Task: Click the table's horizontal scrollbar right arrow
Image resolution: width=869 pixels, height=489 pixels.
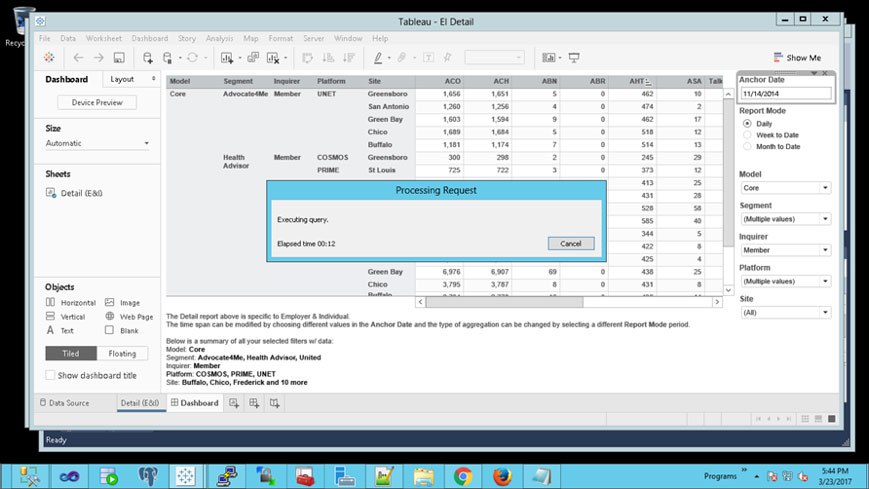Action: pyautogui.click(x=717, y=302)
